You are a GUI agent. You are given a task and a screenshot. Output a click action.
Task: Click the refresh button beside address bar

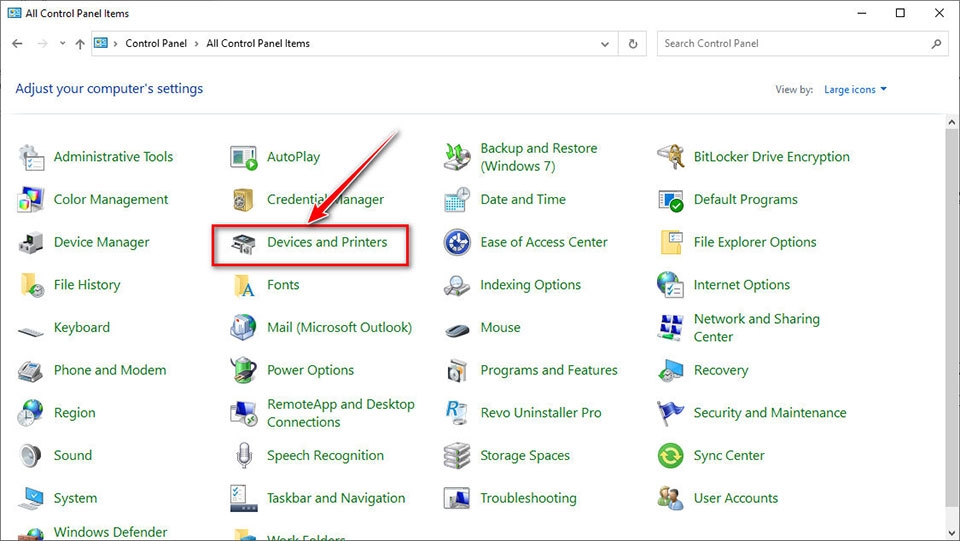pyautogui.click(x=633, y=44)
